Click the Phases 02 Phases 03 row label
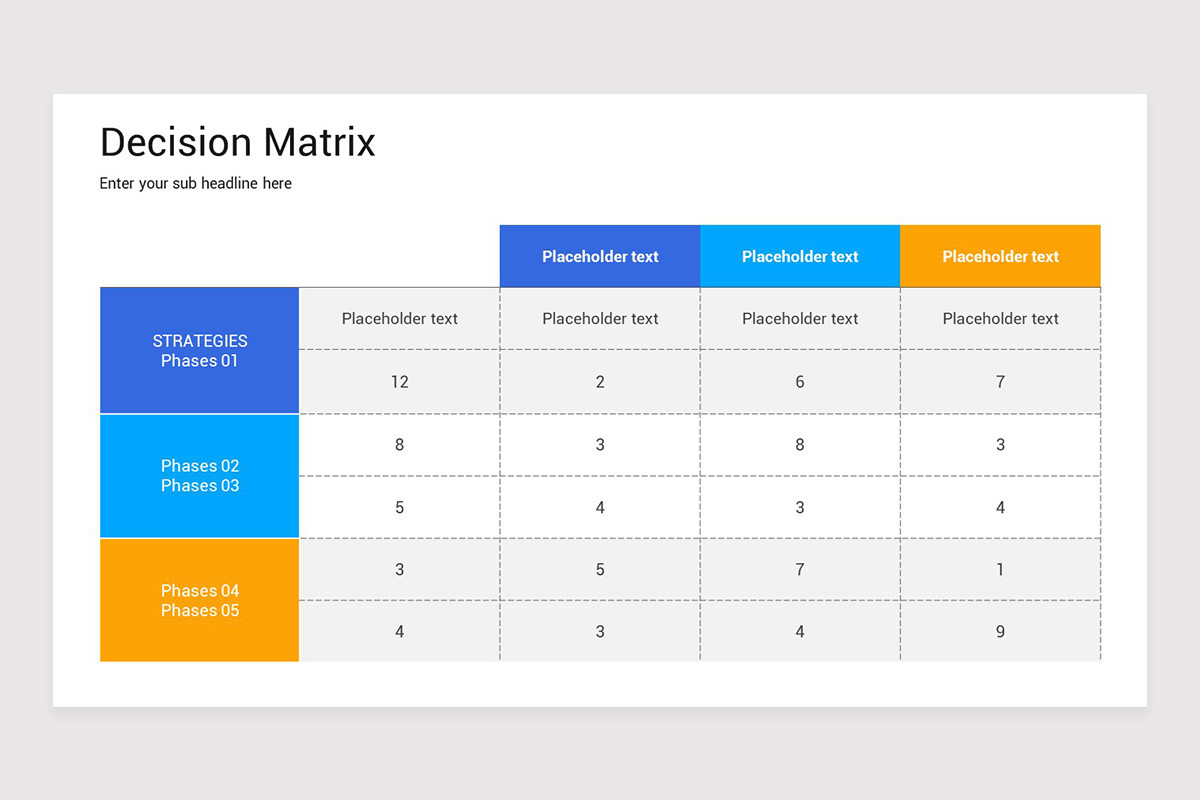 pyautogui.click(x=200, y=476)
